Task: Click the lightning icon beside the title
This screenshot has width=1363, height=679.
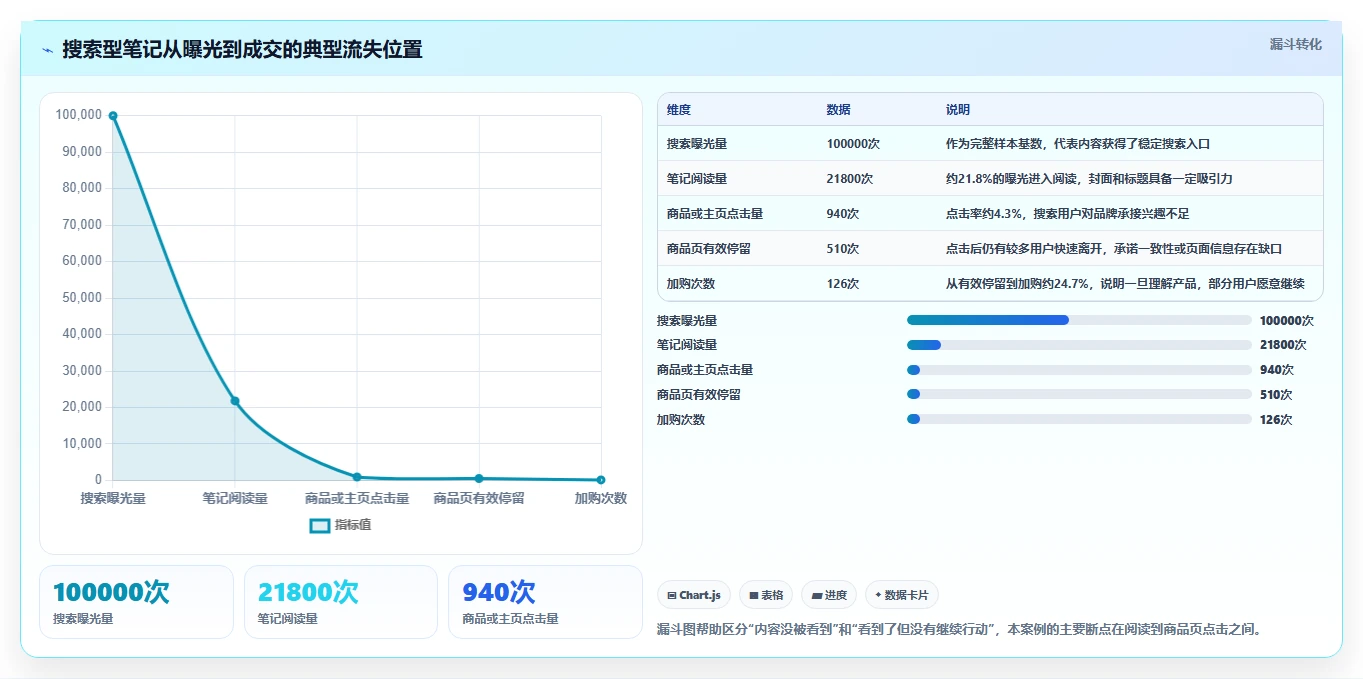Action: (x=47, y=50)
